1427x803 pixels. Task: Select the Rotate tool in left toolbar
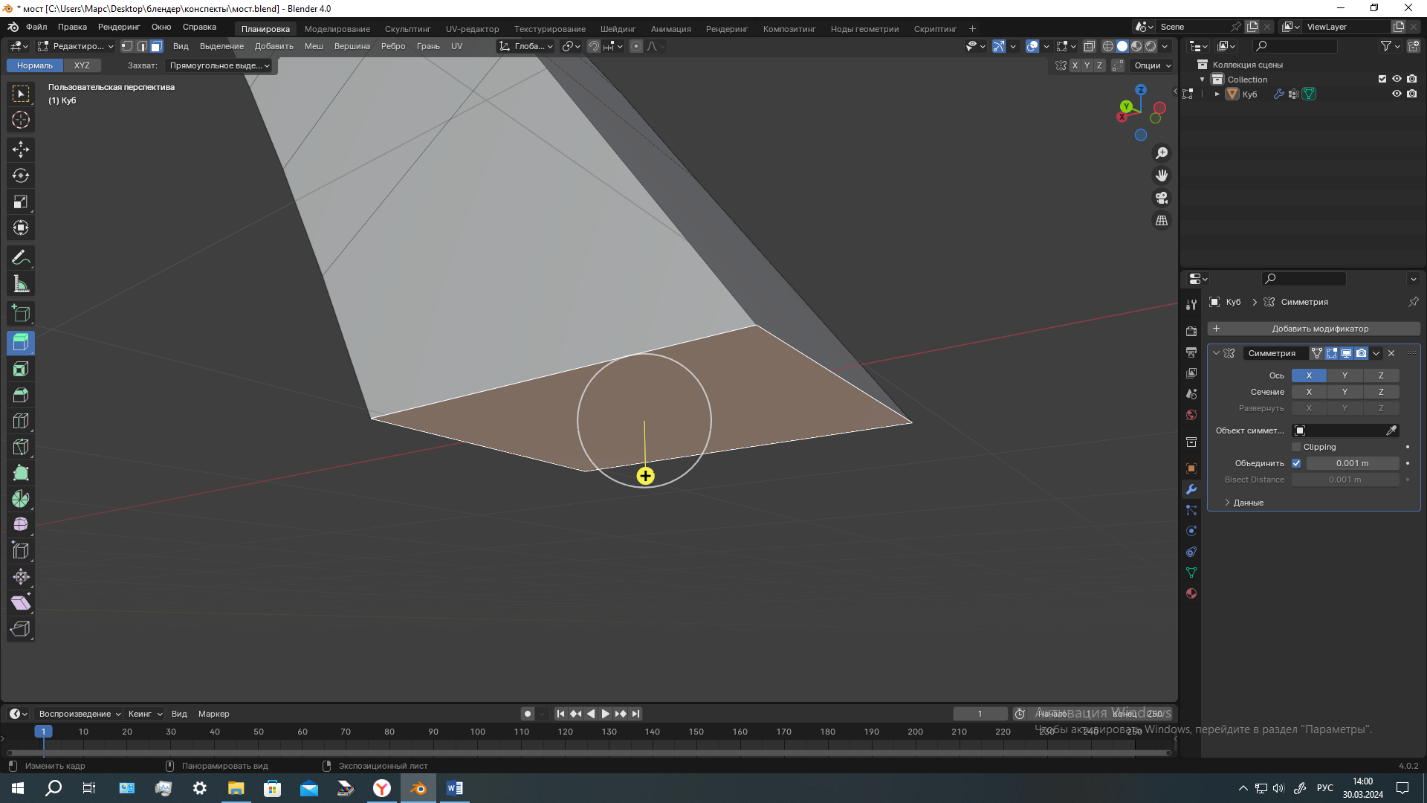click(x=20, y=175)
